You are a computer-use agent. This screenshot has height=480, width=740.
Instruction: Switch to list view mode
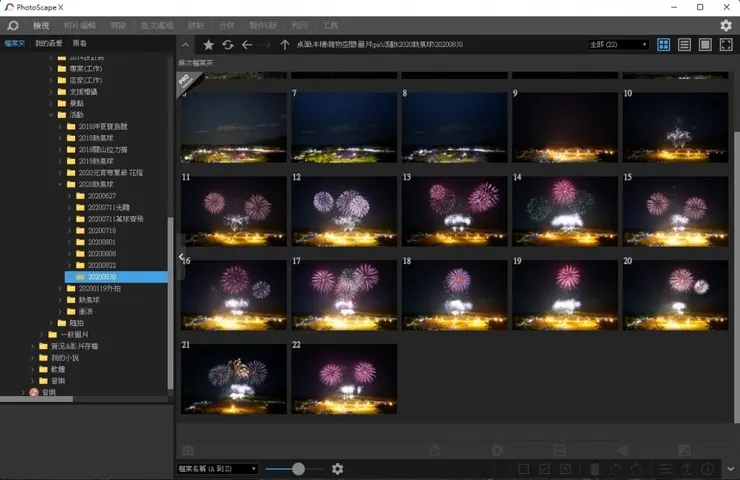[685, 45]
